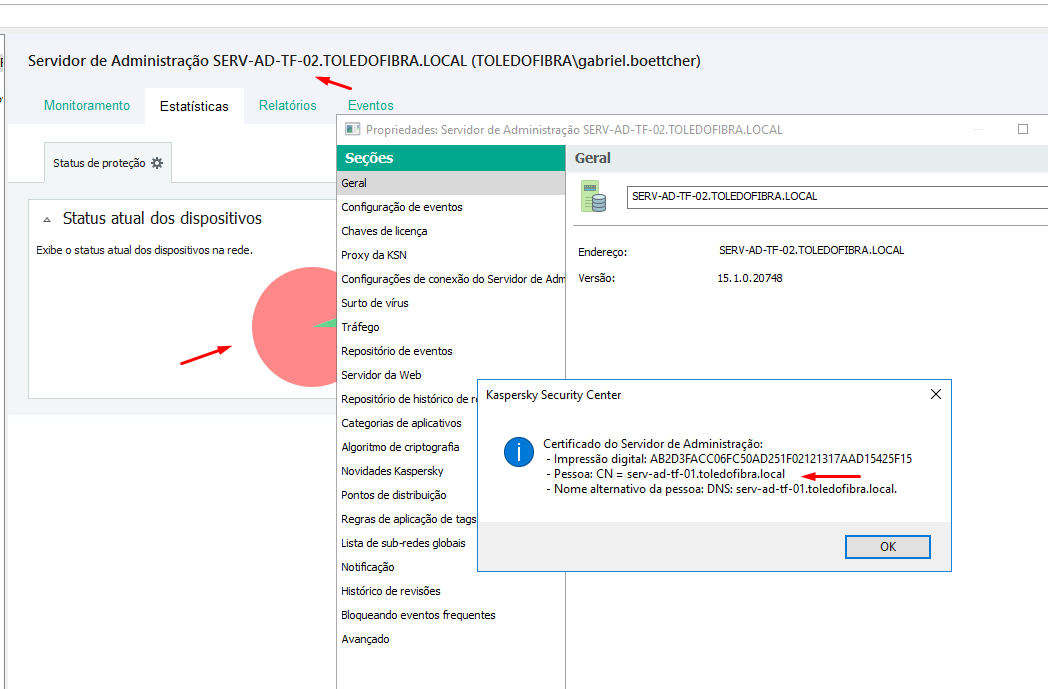Select the Proxy da KSN section
The height and width of the screenshot is (689, 1048).
451,255
